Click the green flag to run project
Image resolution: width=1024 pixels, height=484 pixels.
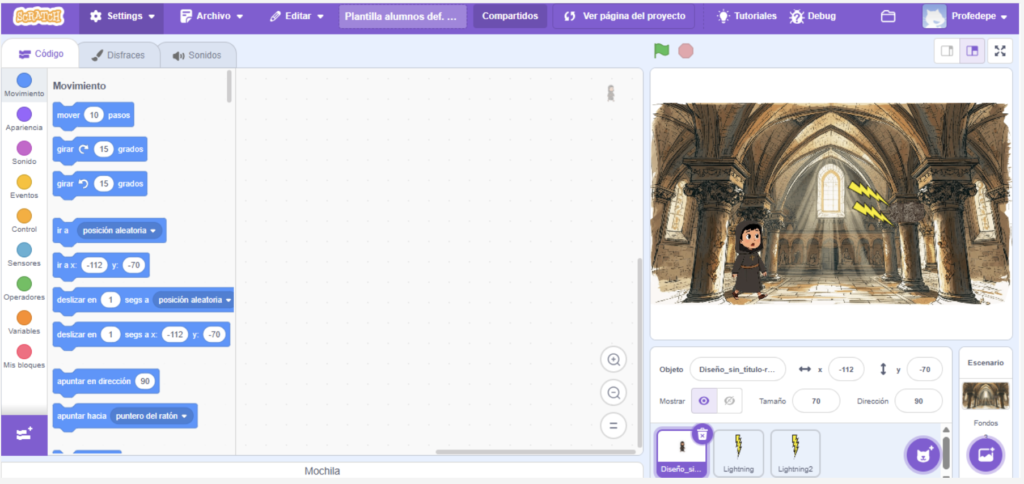[x=661, y=50]
